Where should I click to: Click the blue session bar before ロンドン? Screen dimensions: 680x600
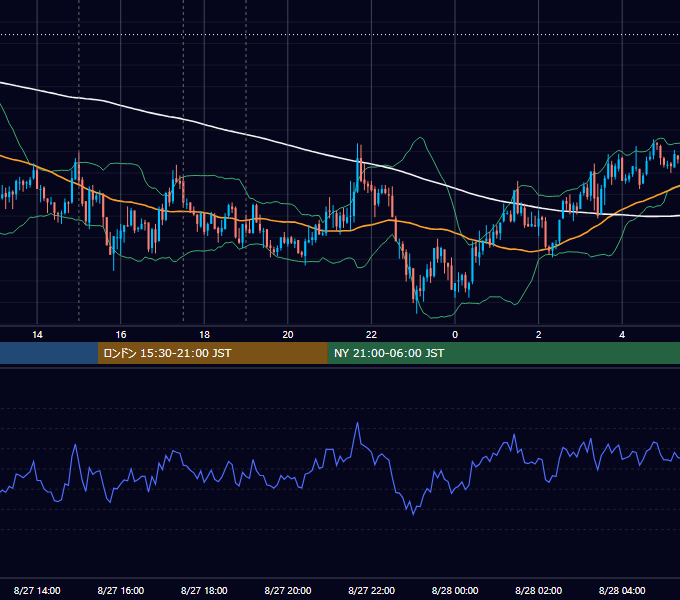(x=49, y=353)
